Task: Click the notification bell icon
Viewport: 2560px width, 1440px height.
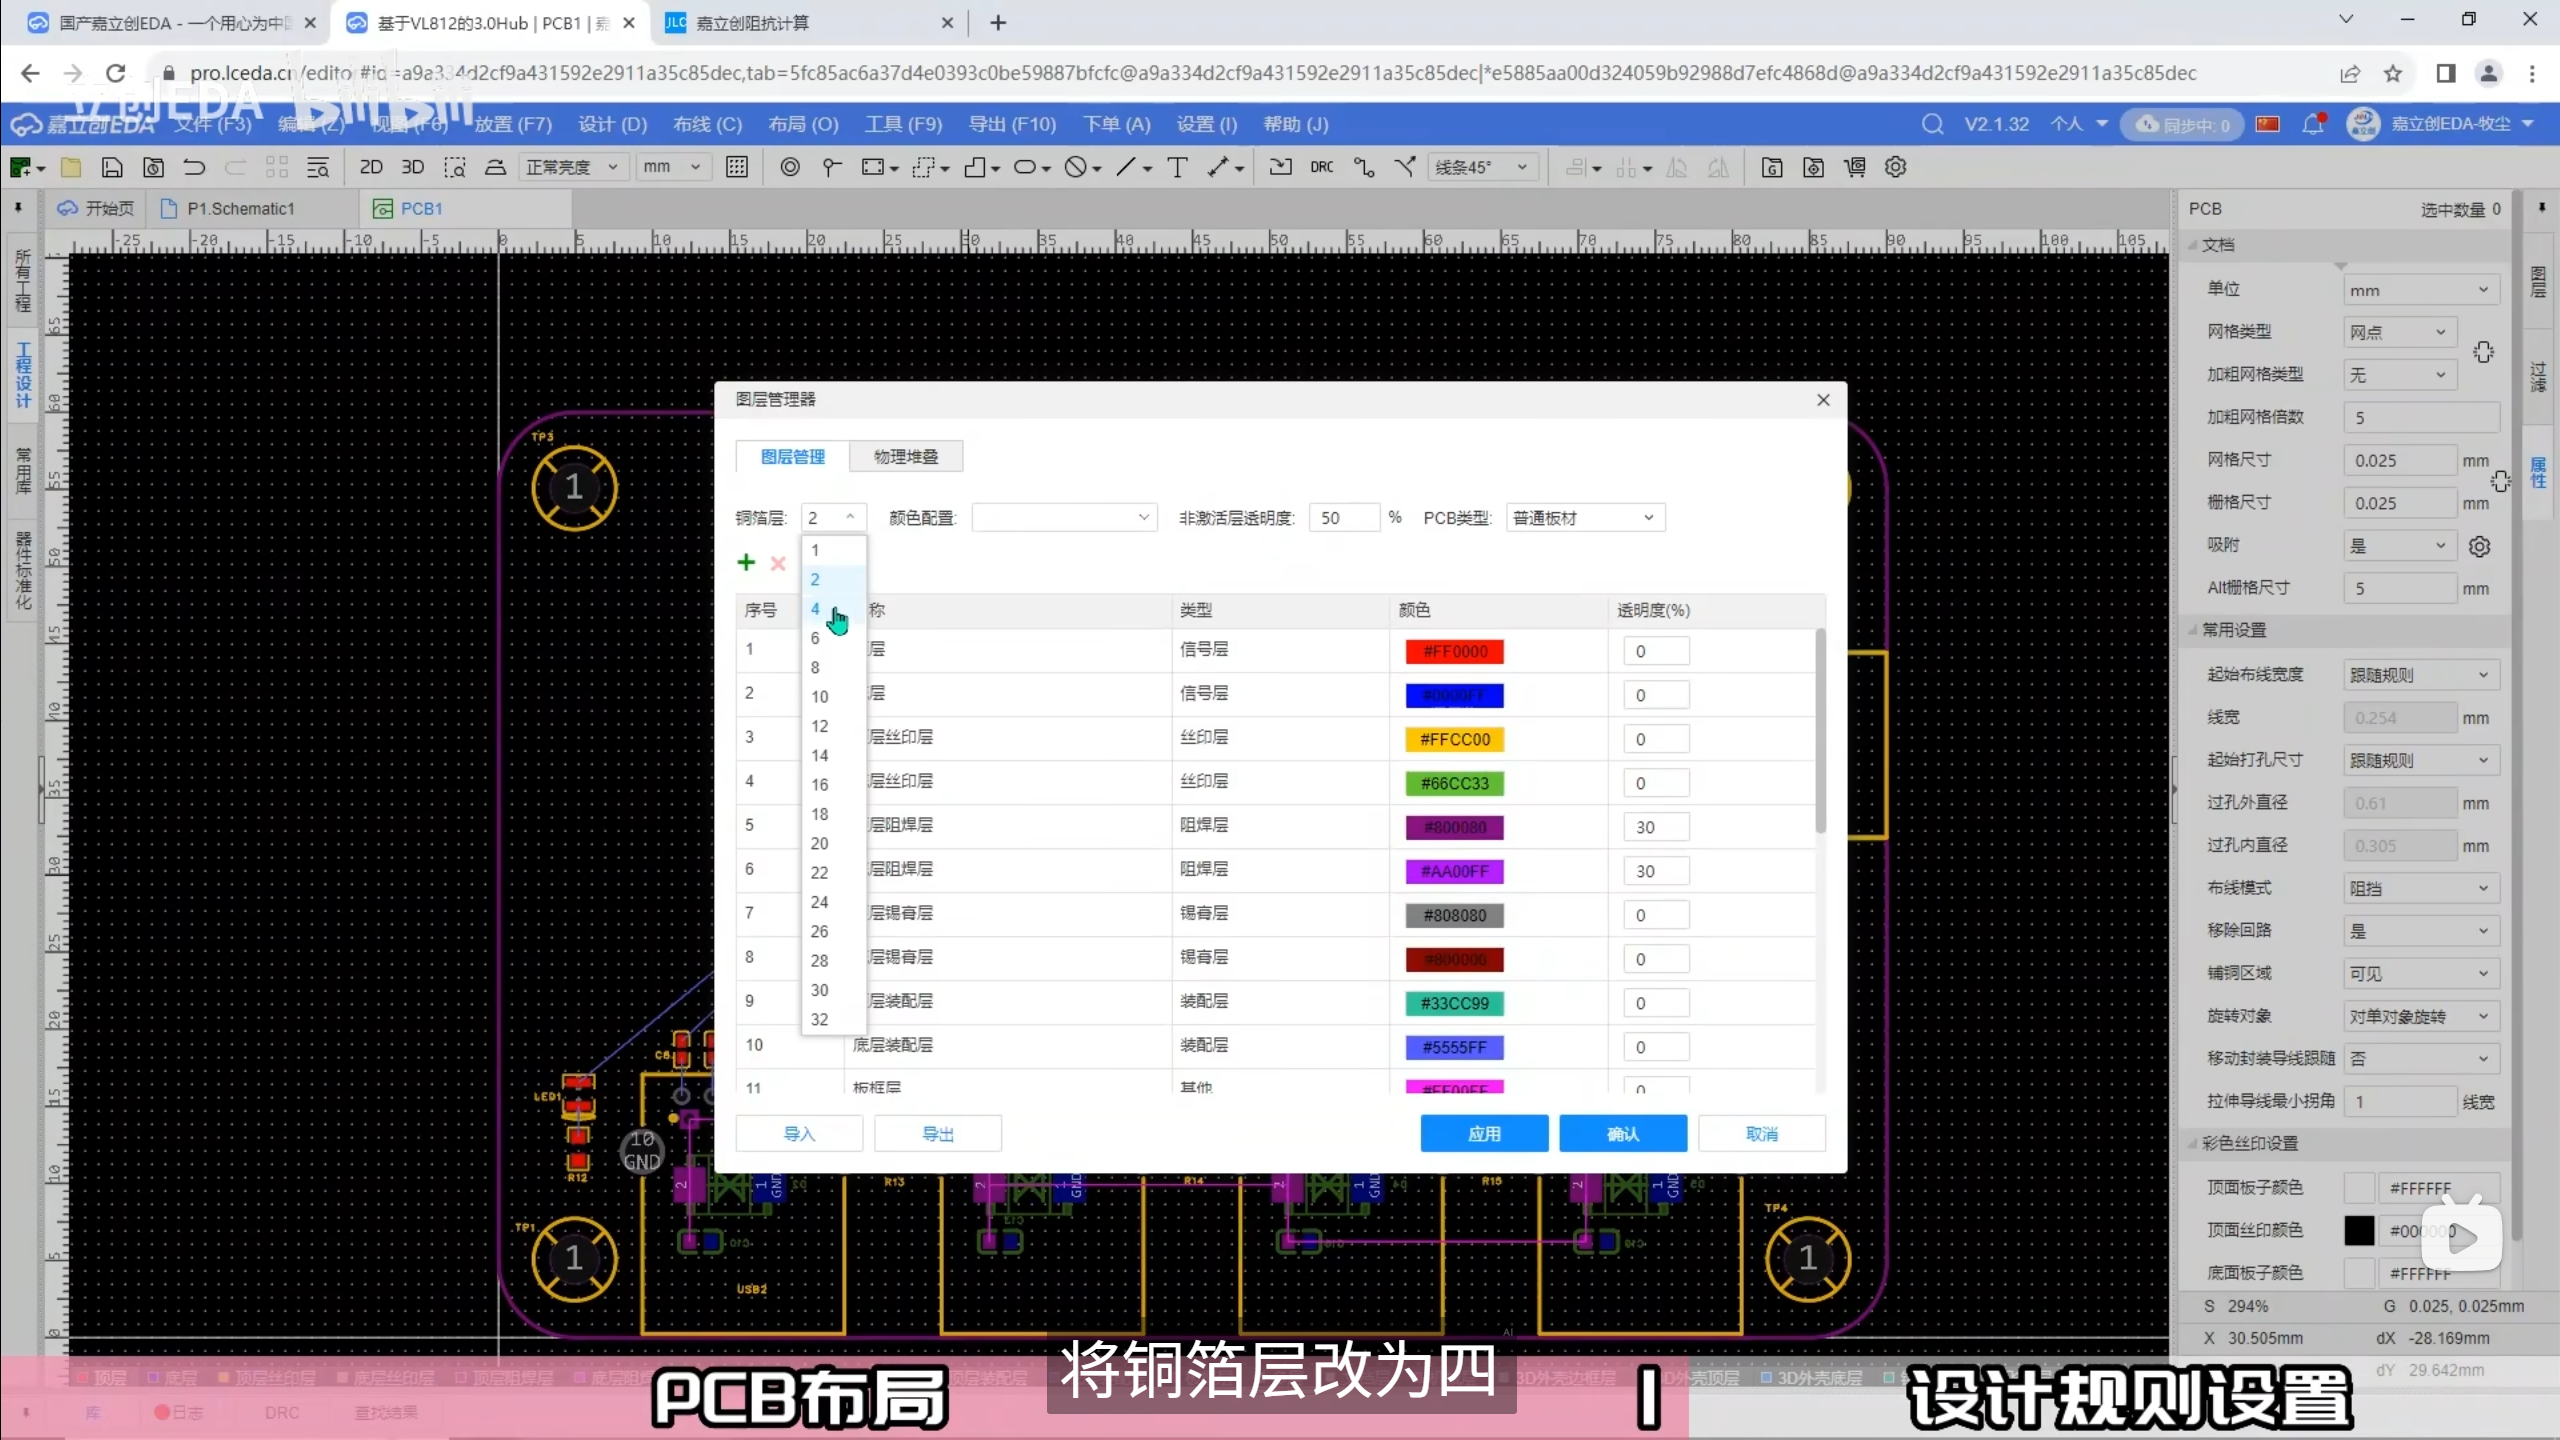Action: click(2312, 124)
